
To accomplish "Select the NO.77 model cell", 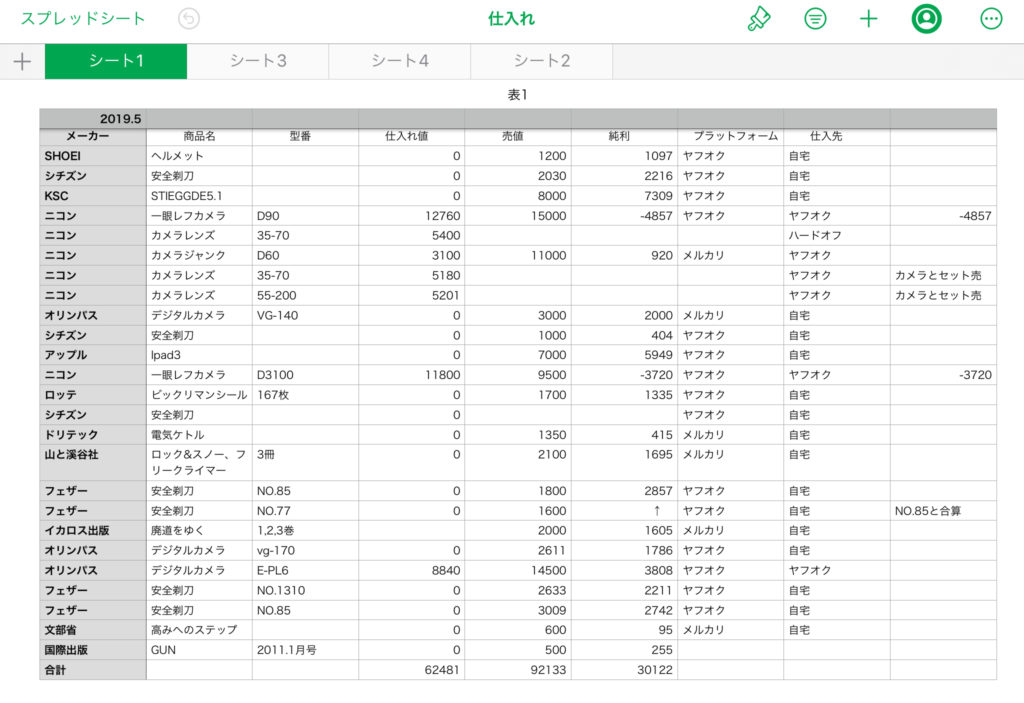I will (x=305, y=511).
